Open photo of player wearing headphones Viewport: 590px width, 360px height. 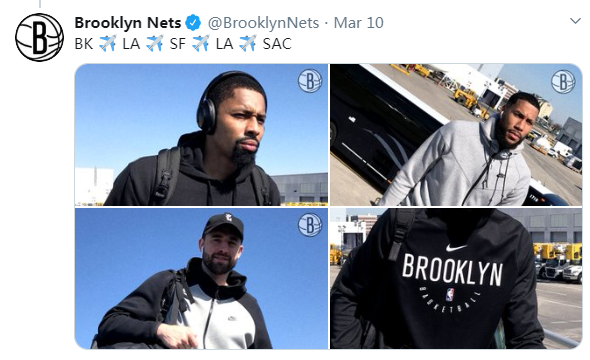pyautogui.click(x=201, y=135)
